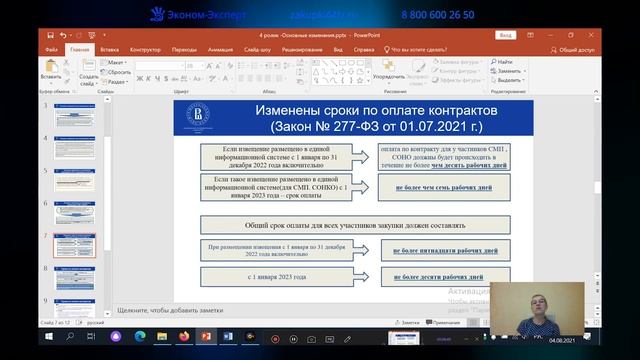Switch to the Конструктор ribbon tab
Screen dimensions: 640x360
(145, 50)
